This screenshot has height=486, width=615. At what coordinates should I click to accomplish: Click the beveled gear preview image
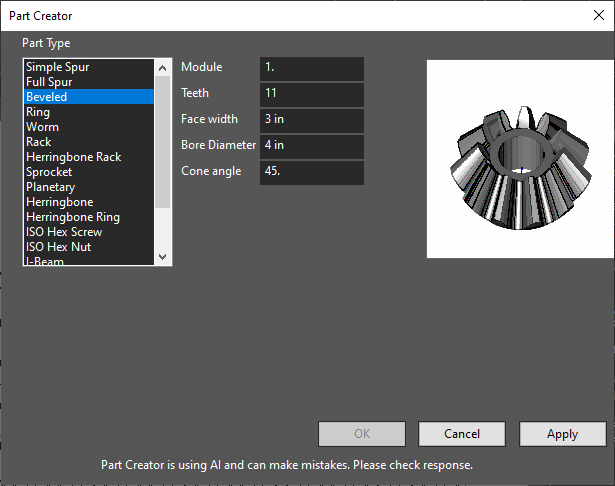point(520,159)
